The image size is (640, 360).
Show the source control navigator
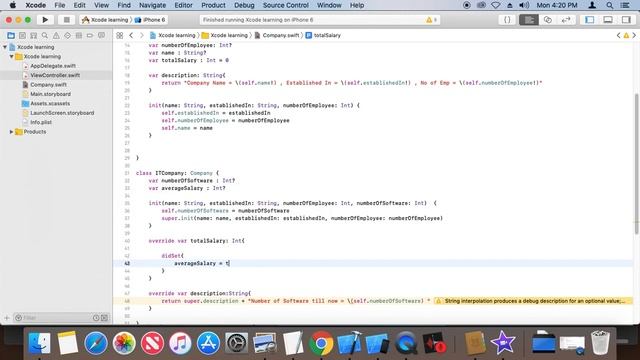tap(22, 36)
